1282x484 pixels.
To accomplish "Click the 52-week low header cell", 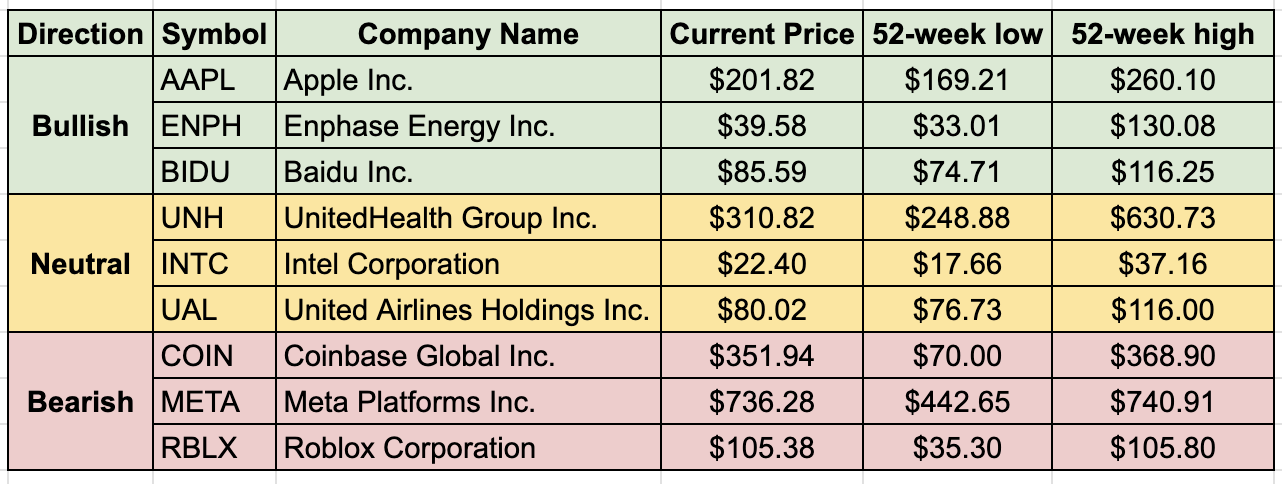I will point(957,34).
